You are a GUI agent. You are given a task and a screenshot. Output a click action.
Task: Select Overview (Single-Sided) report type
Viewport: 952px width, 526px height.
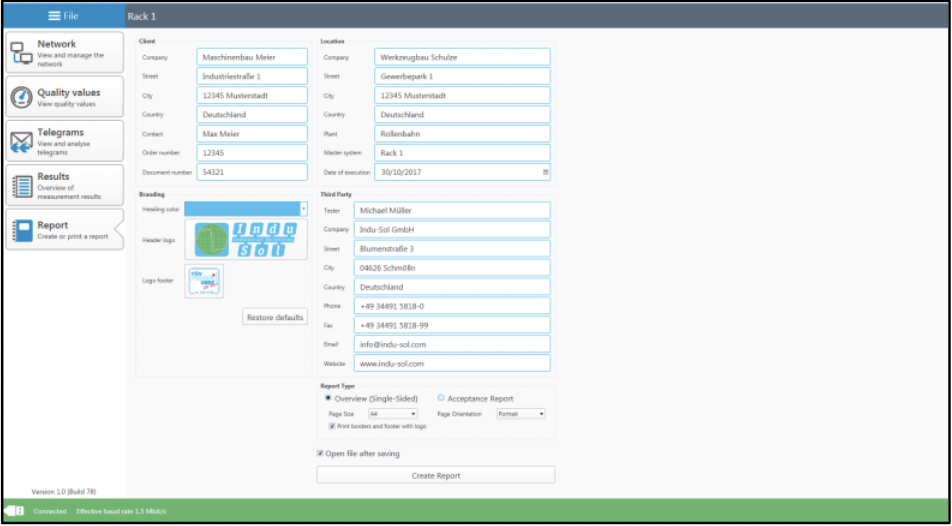[328, 398]
